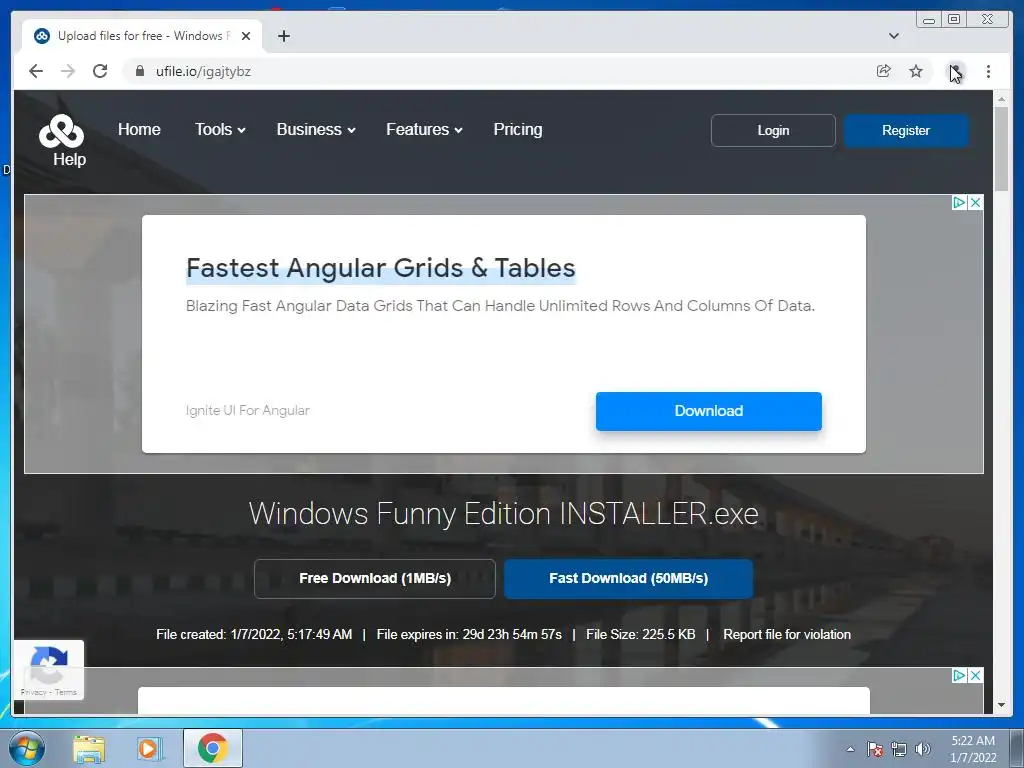The image size is (1024, 768).
Task: Click the file name Windows Funny Edition INSTALLER.exe
Action: 504,514
